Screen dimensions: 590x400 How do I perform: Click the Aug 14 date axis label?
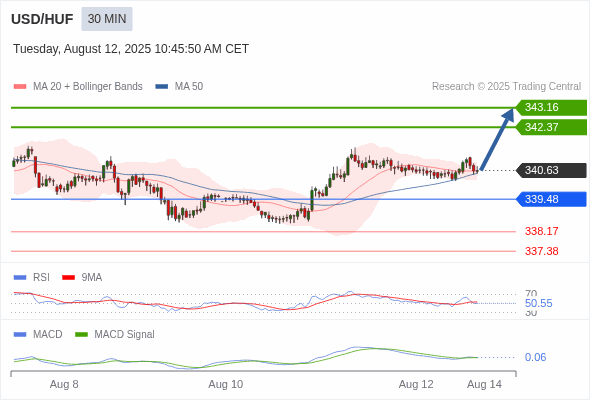pyautogui.click(x=484, y=384)
